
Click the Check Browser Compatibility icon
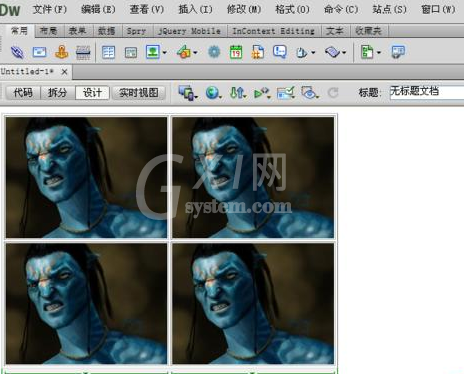tap(285, 93)
